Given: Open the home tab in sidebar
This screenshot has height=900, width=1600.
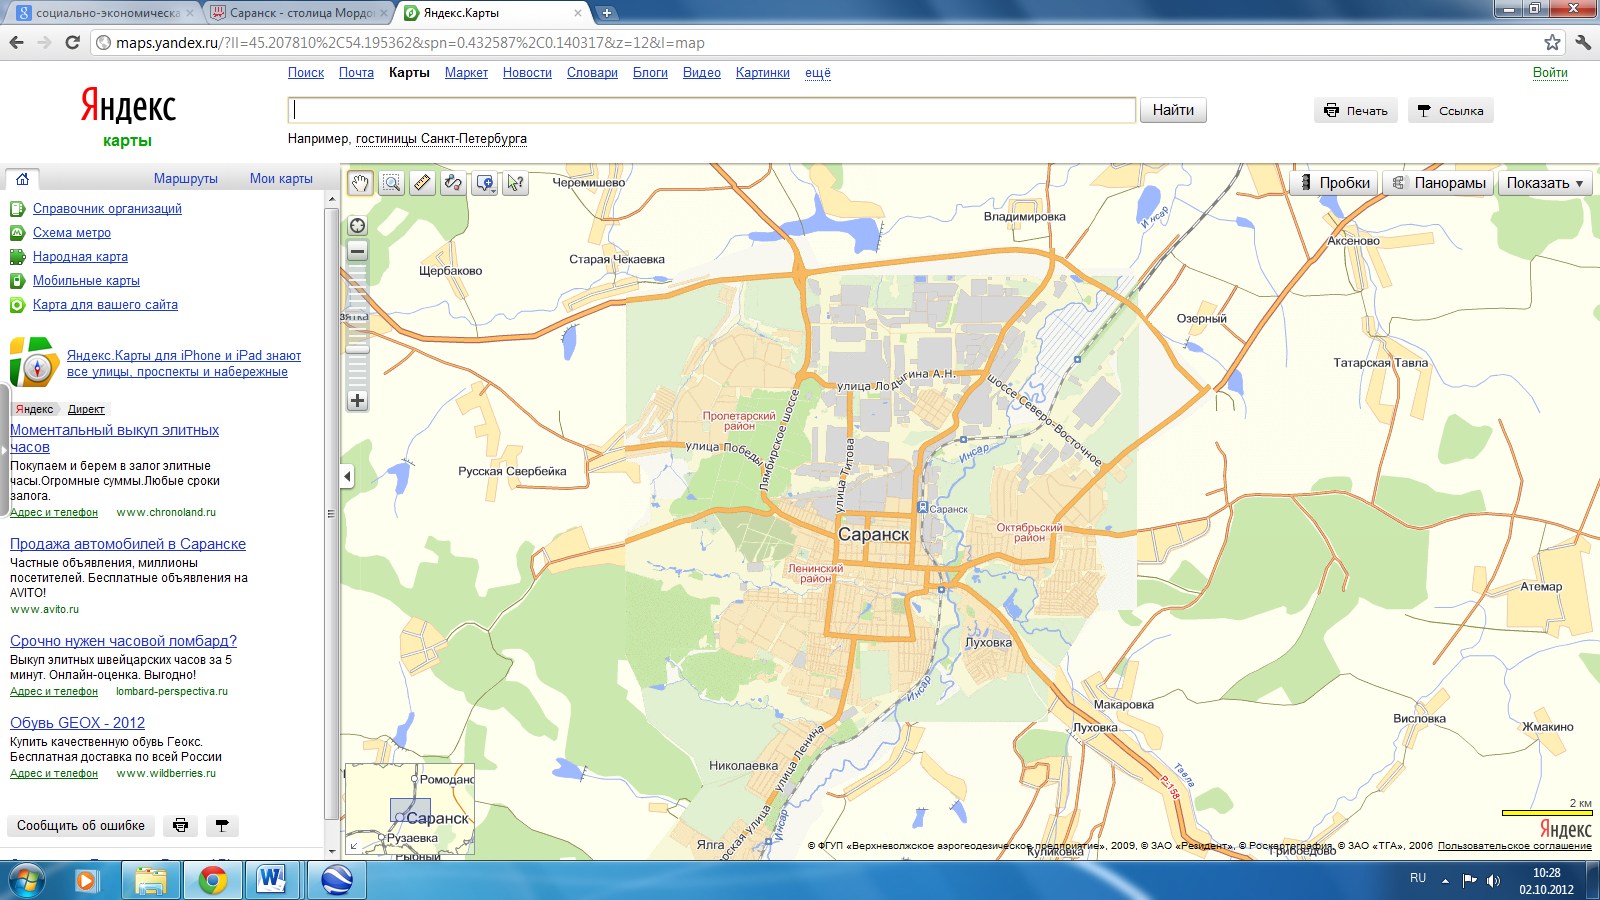Looking at the screenshot, I should coord(22,179).
